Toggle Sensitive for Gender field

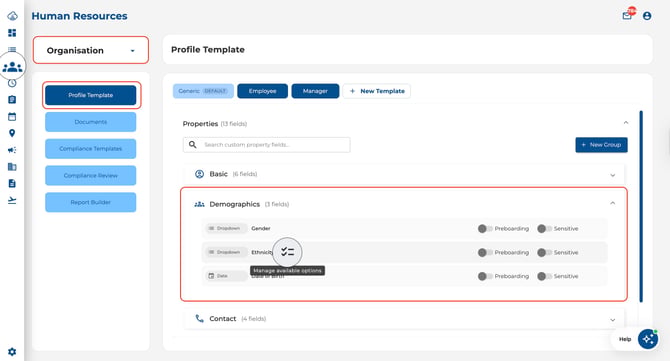click(x=544, y=229)
